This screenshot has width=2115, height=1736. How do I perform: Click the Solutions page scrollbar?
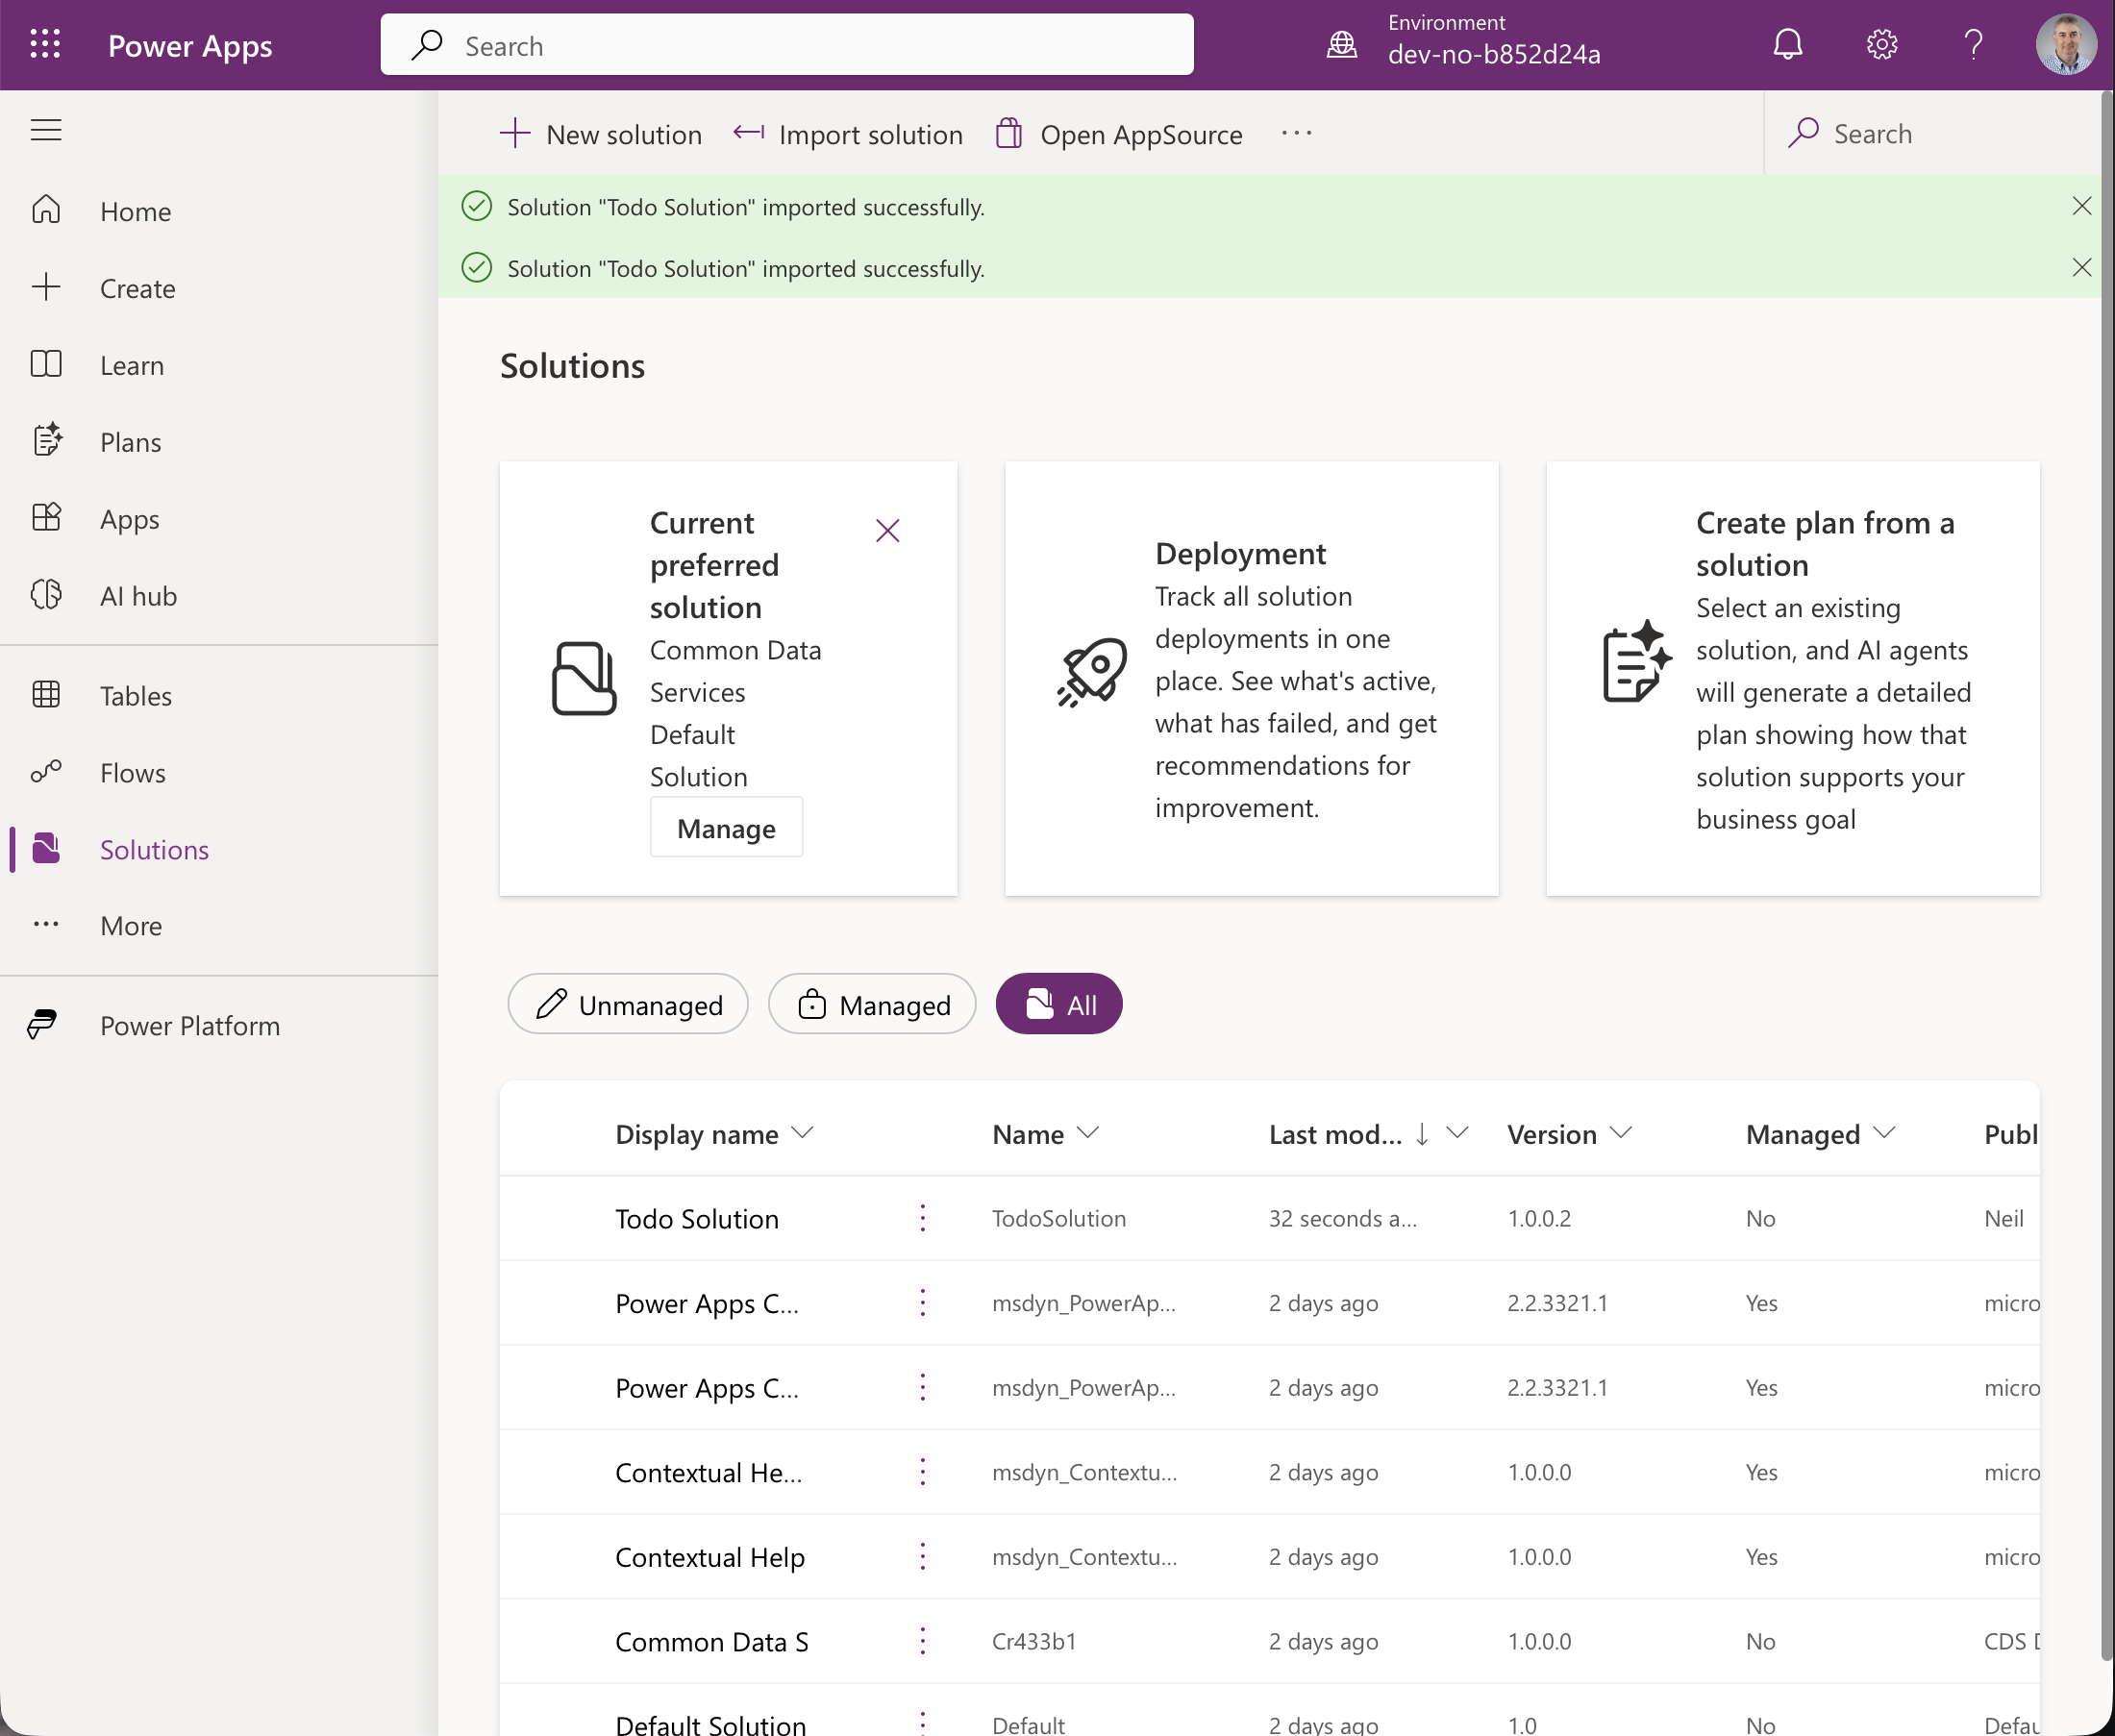(x=2107, y=875)
